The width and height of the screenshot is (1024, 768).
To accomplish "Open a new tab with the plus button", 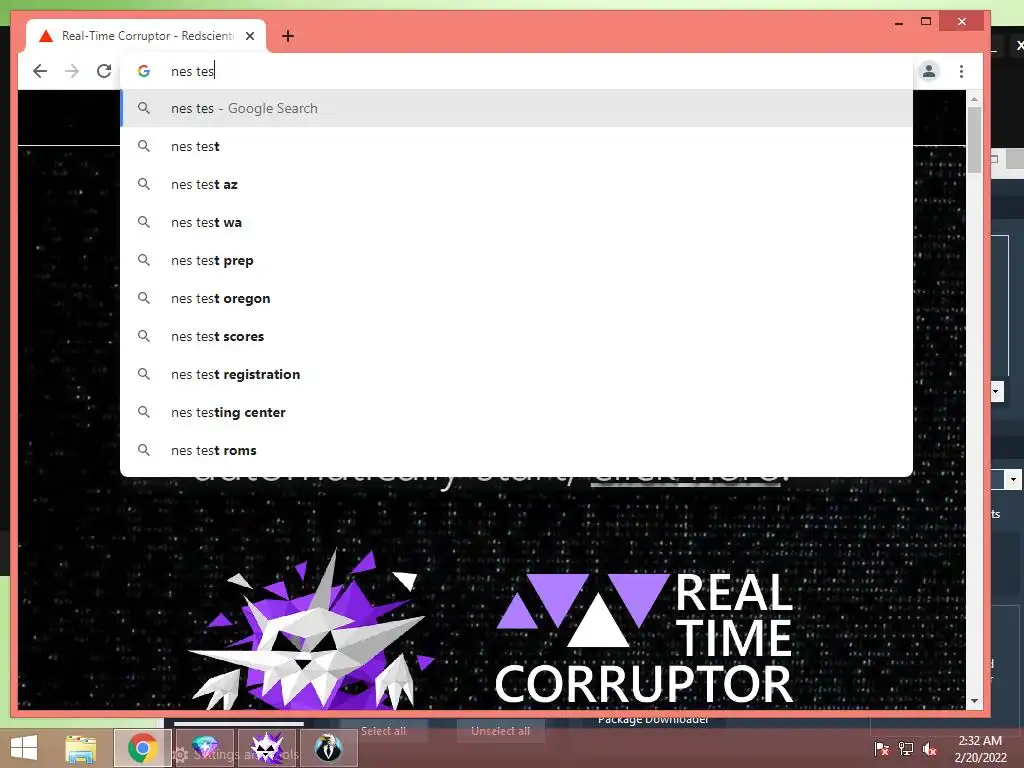I will 287,36.
